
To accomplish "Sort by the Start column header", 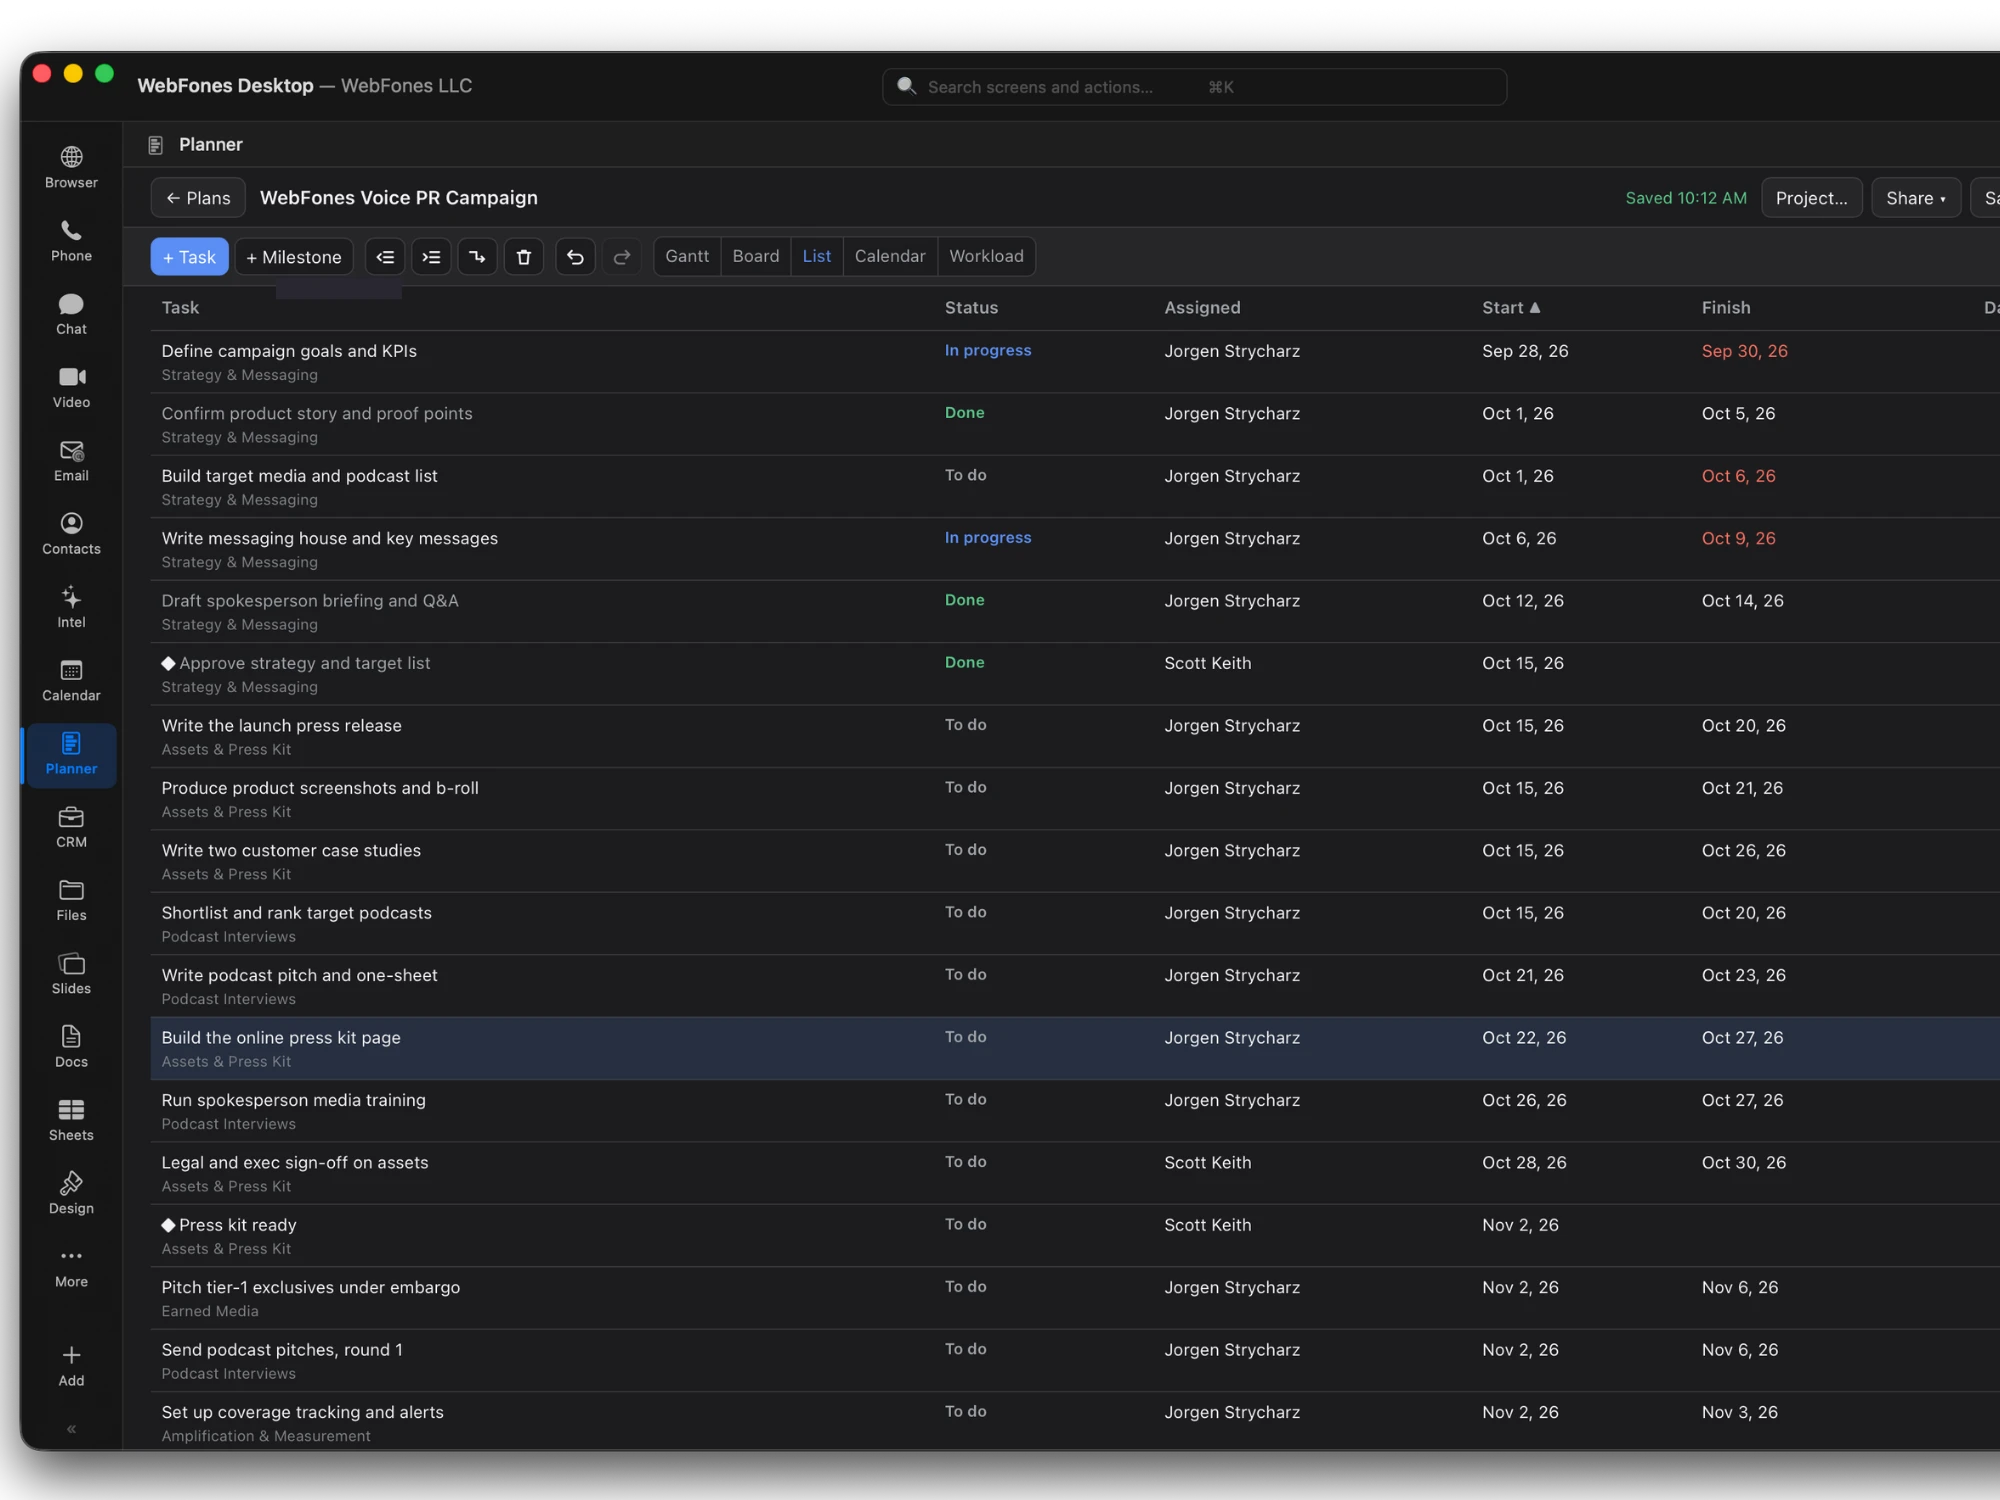I will click(1511, 308).
